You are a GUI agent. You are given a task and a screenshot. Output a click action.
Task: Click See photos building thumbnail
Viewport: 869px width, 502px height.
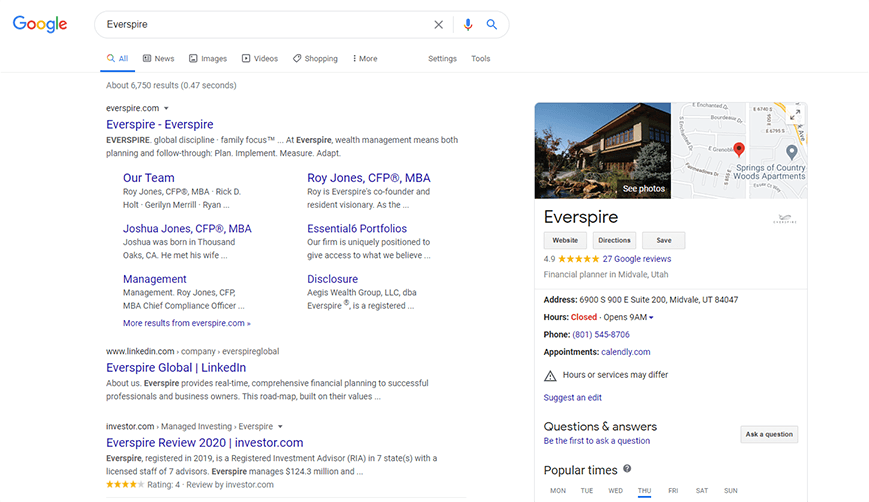tap(602, 151)
